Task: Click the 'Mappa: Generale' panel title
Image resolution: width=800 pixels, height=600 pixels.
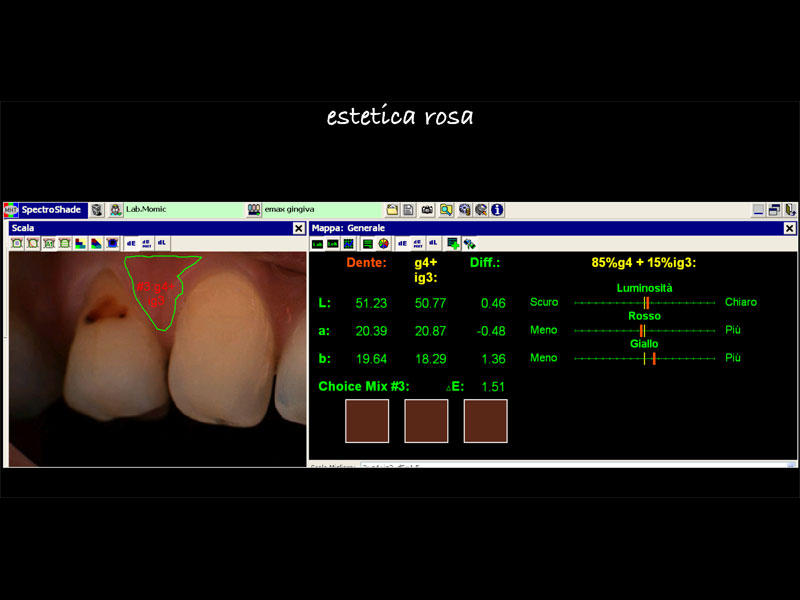Action: [x=348, y=228]
